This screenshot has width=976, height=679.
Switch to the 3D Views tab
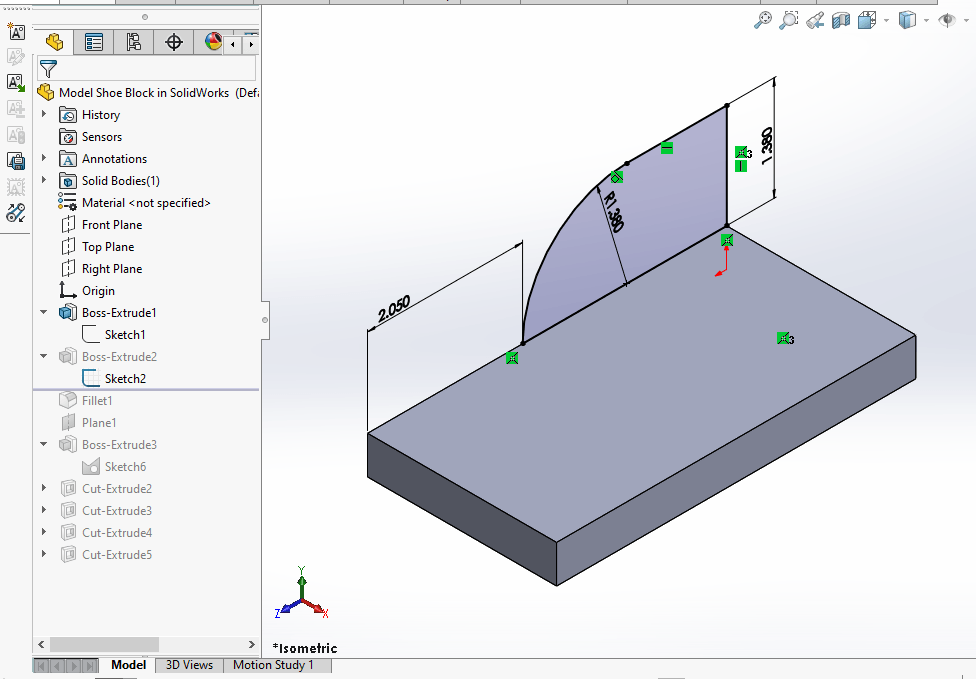tap(189, 665)
